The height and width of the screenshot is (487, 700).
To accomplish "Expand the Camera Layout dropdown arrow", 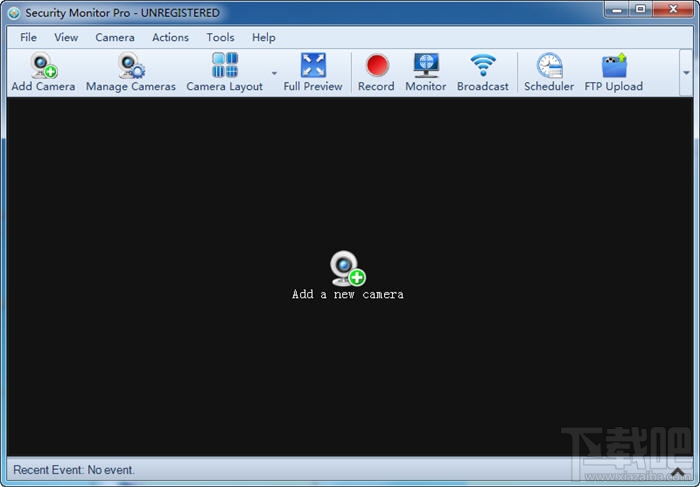I will coord(274,73).
